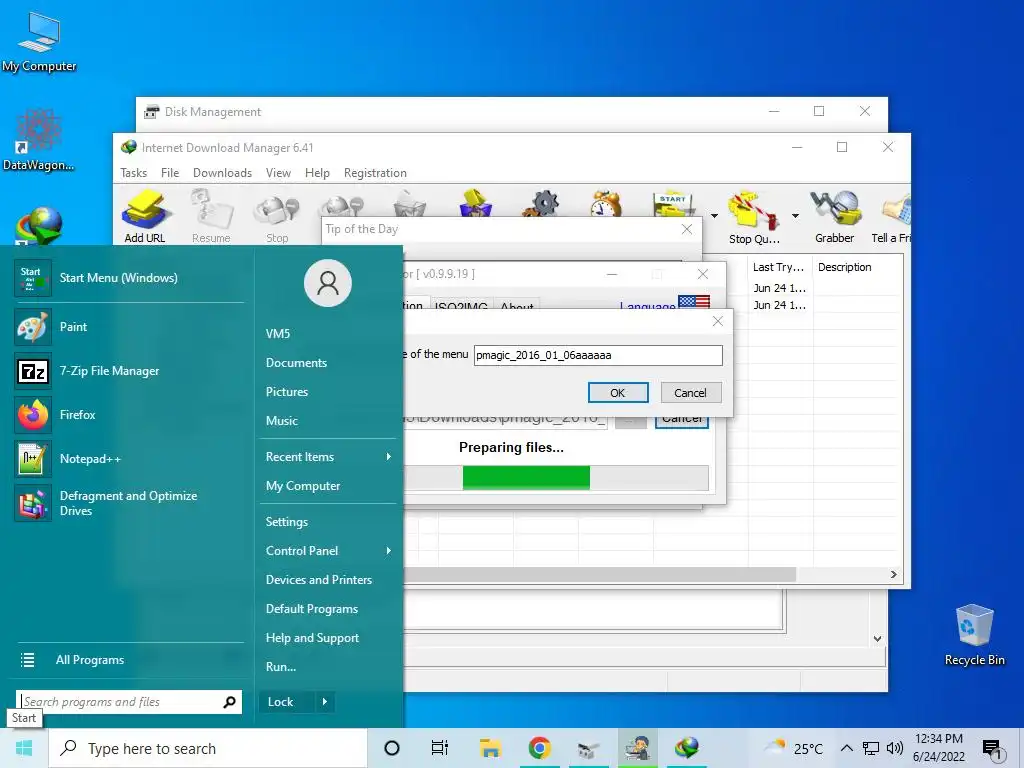Image resolution: width=1024 pixels, height=768 pixels.
Task: Click the Description column header in IDM
Action: tap(857, 267)
